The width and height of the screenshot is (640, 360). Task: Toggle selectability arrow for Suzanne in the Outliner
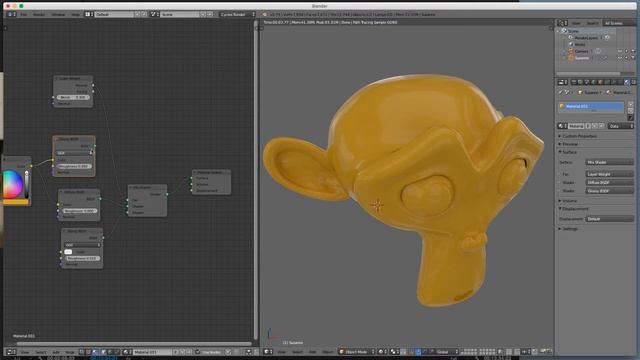[627, 58]
